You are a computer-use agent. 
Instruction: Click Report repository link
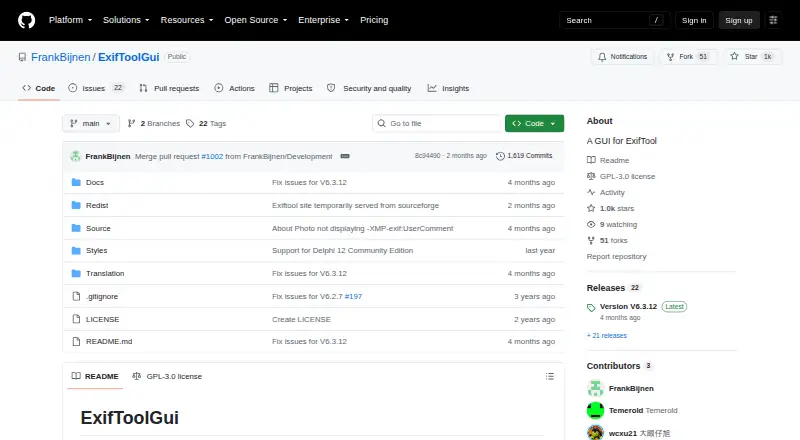click(x=616, y=256)
